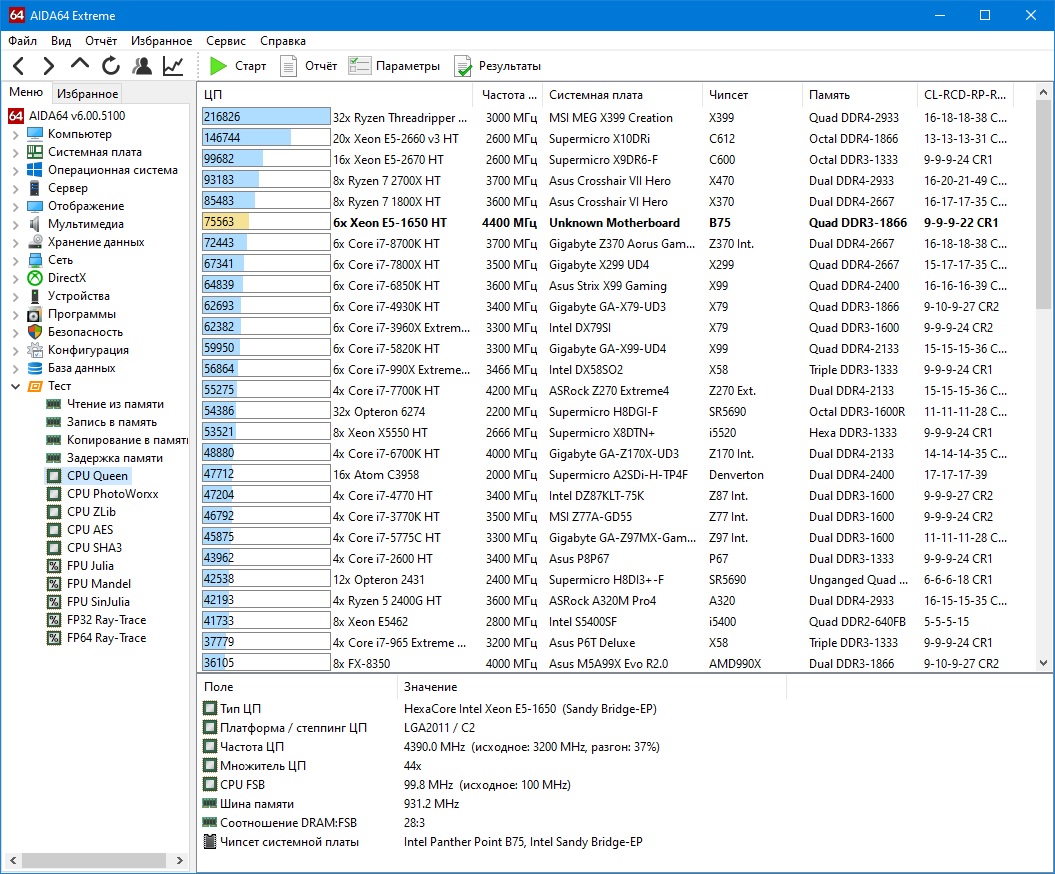Screen dimensions: 1055x874
Task: Open the Сервис menu
Action: coord(225,41)
